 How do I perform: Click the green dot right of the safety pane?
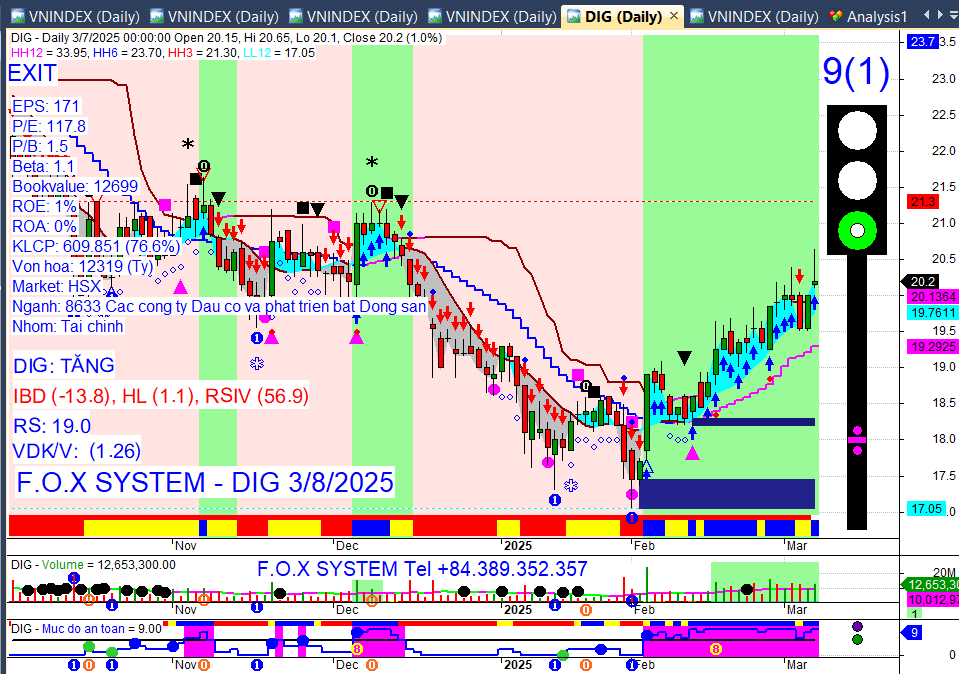coord(857,640)
